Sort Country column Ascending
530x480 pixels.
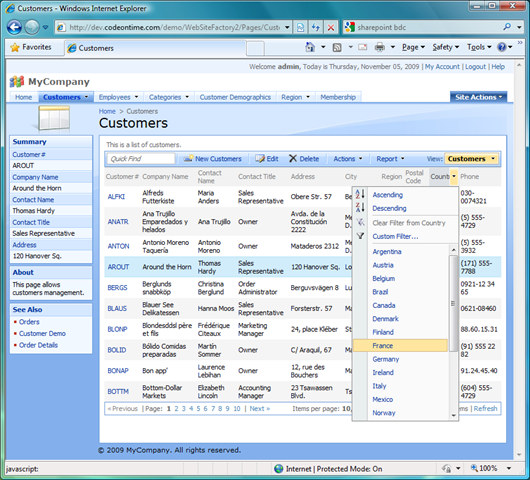[387, 195]
